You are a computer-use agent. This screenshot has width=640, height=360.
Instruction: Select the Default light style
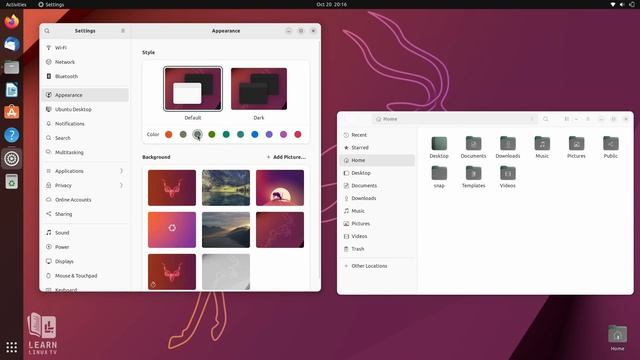click(193, 89)
